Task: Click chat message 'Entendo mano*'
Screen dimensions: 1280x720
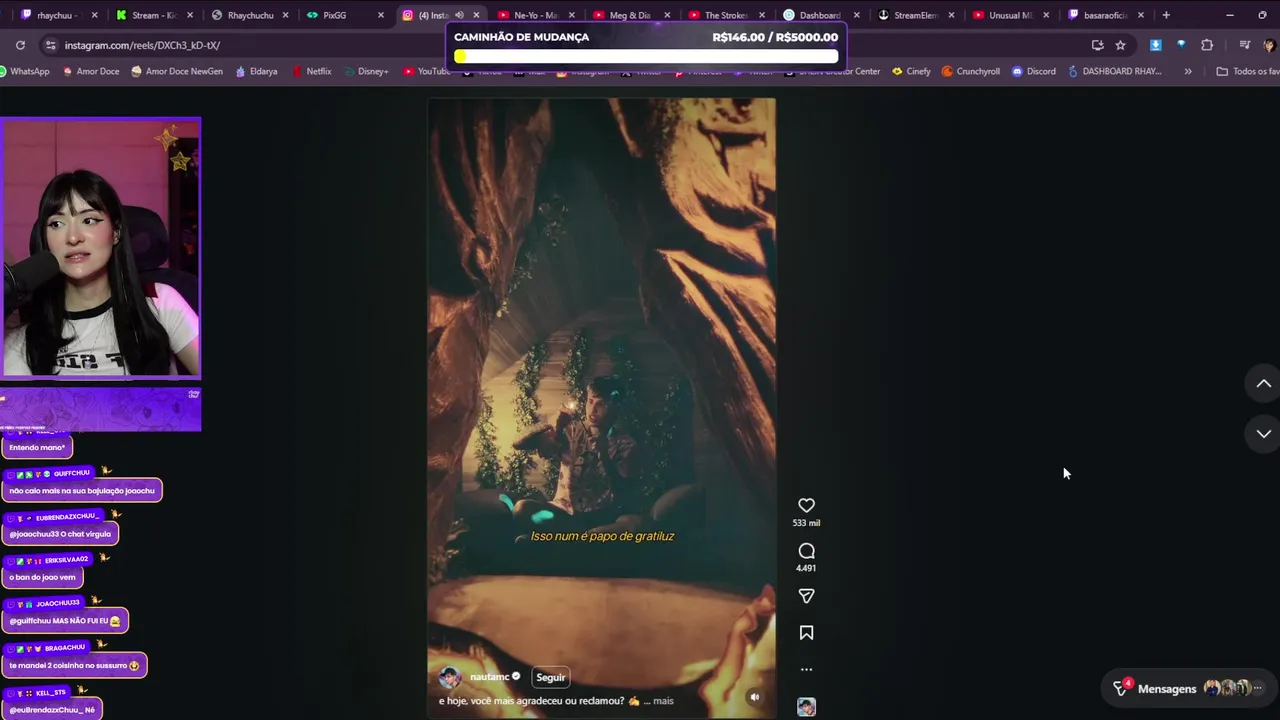Action: 37,447
